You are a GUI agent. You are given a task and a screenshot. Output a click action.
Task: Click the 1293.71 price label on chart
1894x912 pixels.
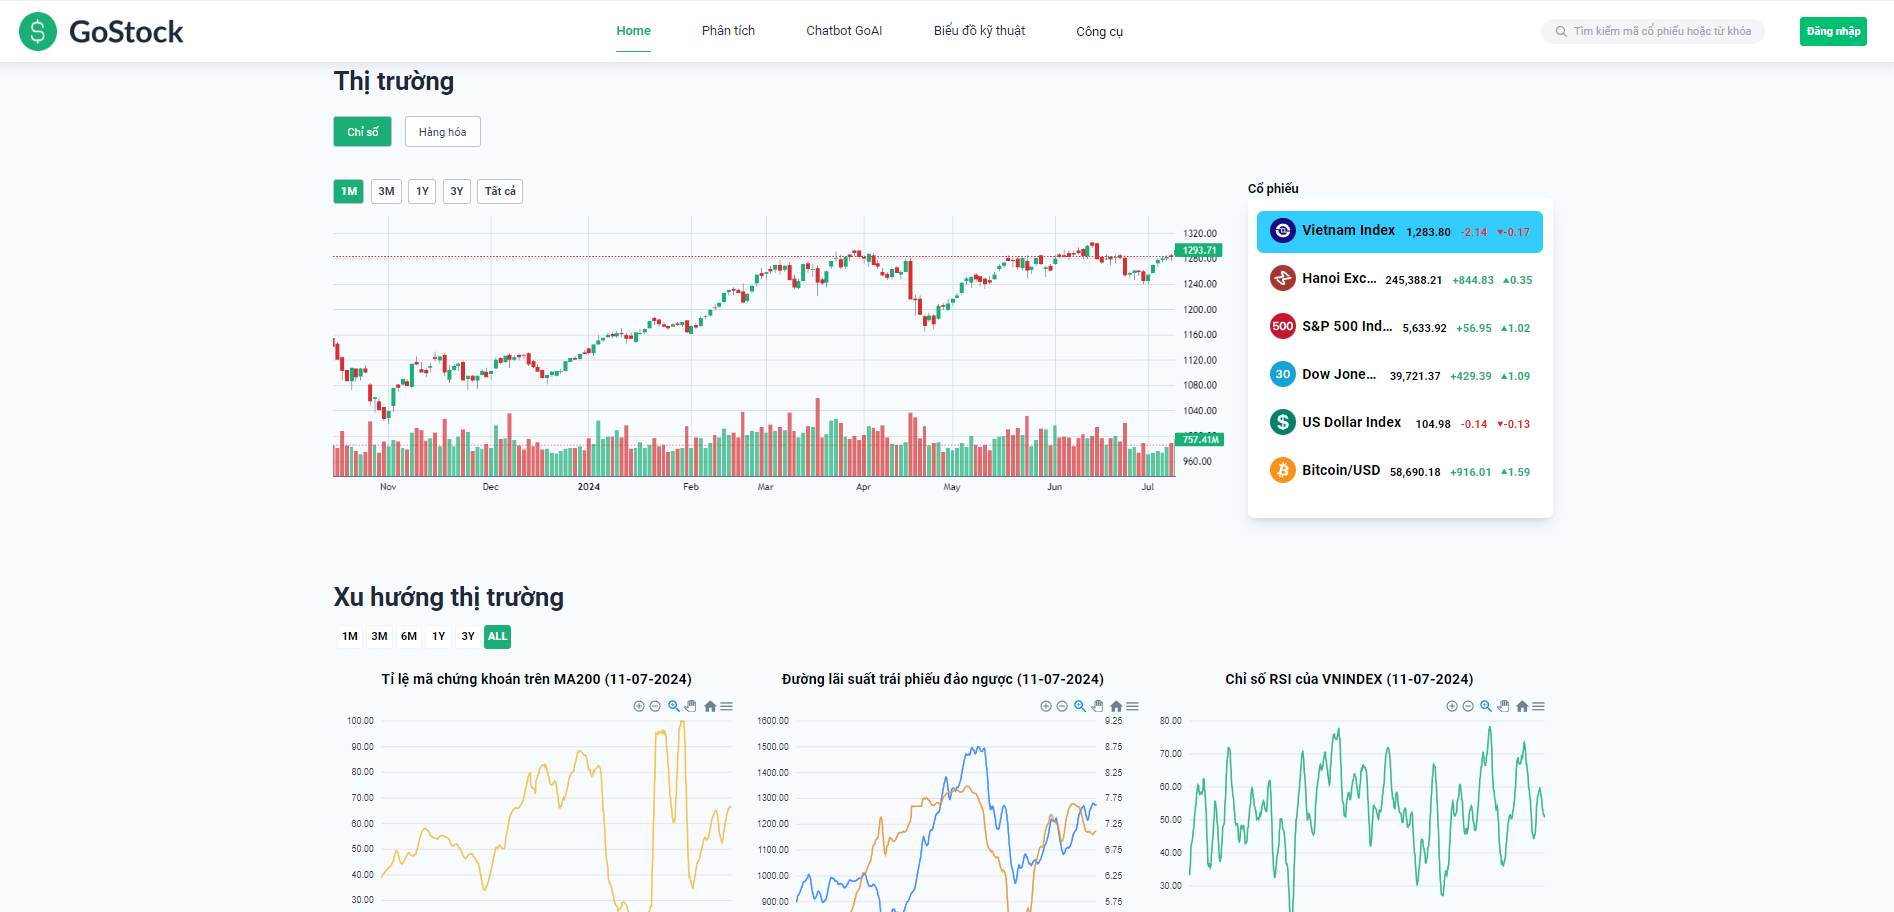point(1199,250)
